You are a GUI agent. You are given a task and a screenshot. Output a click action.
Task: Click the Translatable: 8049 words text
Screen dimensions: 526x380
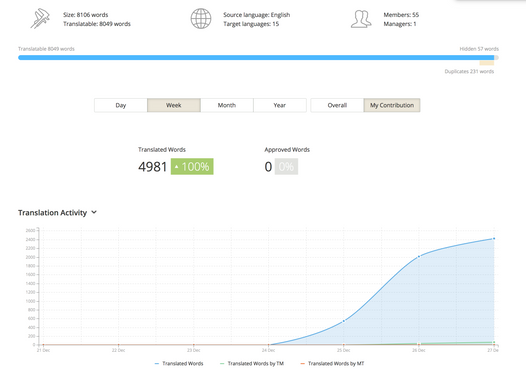(97, 24)
